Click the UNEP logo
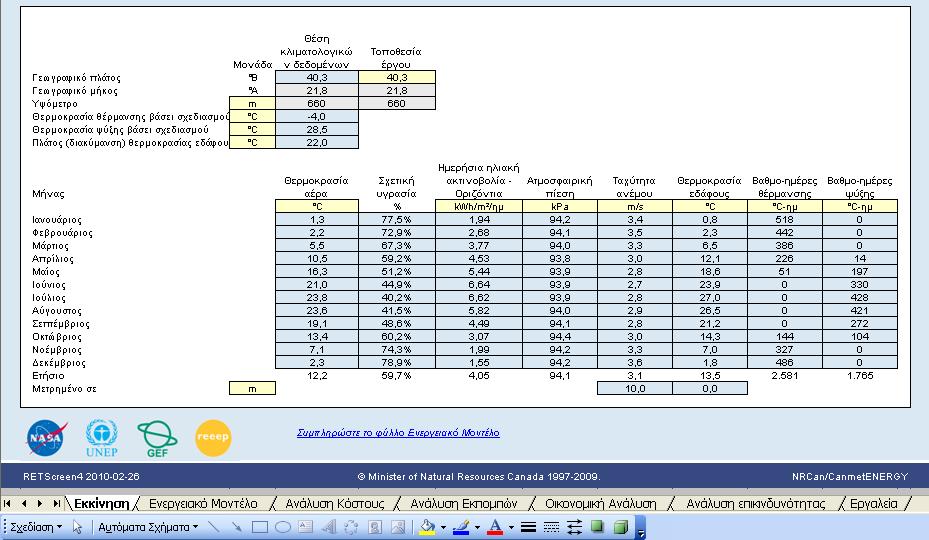 click(x=102, y=438)
